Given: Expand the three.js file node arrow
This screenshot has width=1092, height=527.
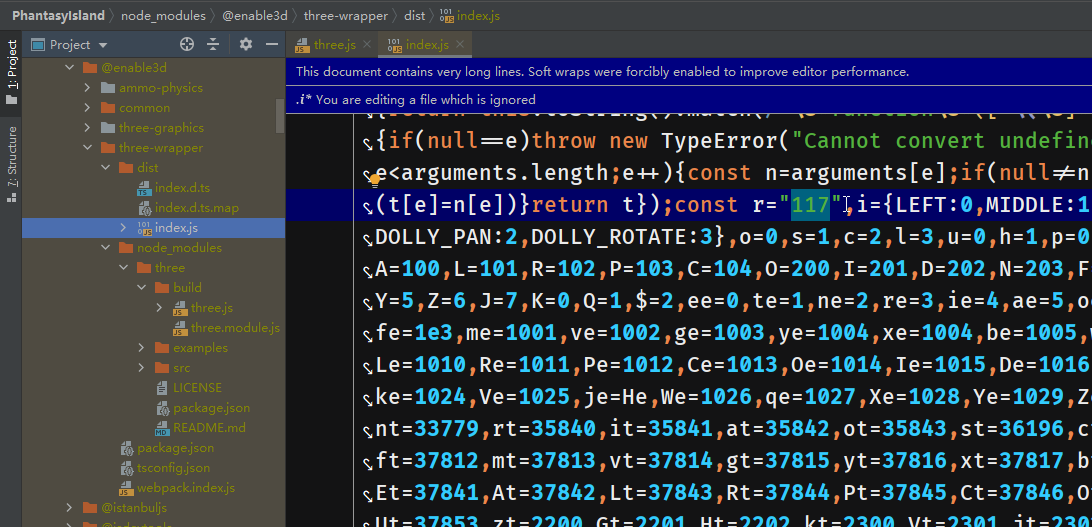Looking at the screenshot, I should point(159,308).
